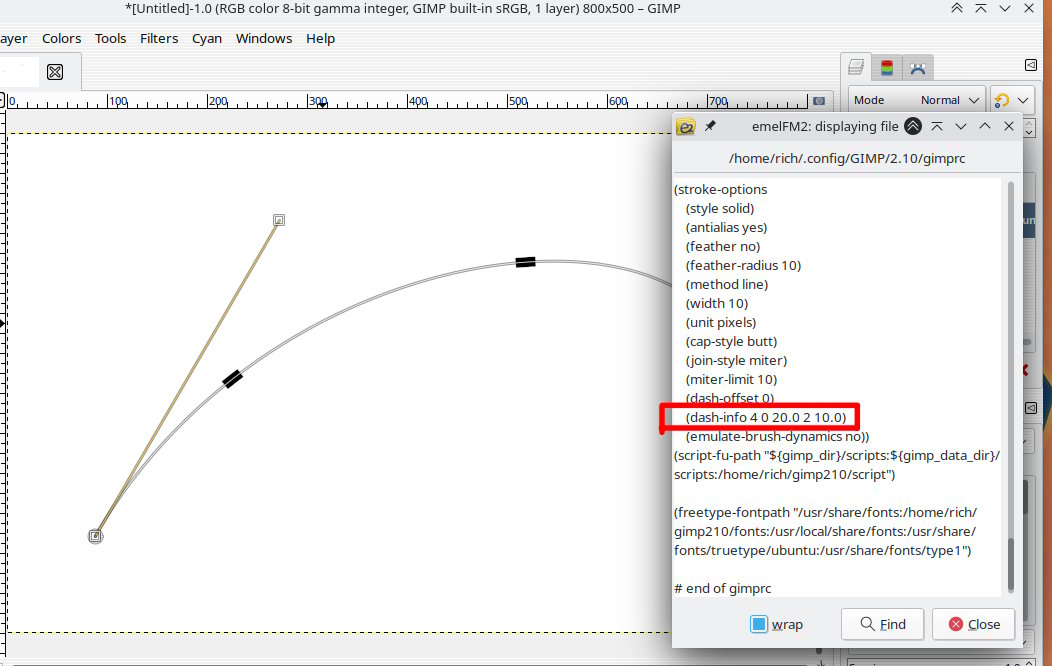
Task: Open the Filters menu
Action: [x=159, y=38]
